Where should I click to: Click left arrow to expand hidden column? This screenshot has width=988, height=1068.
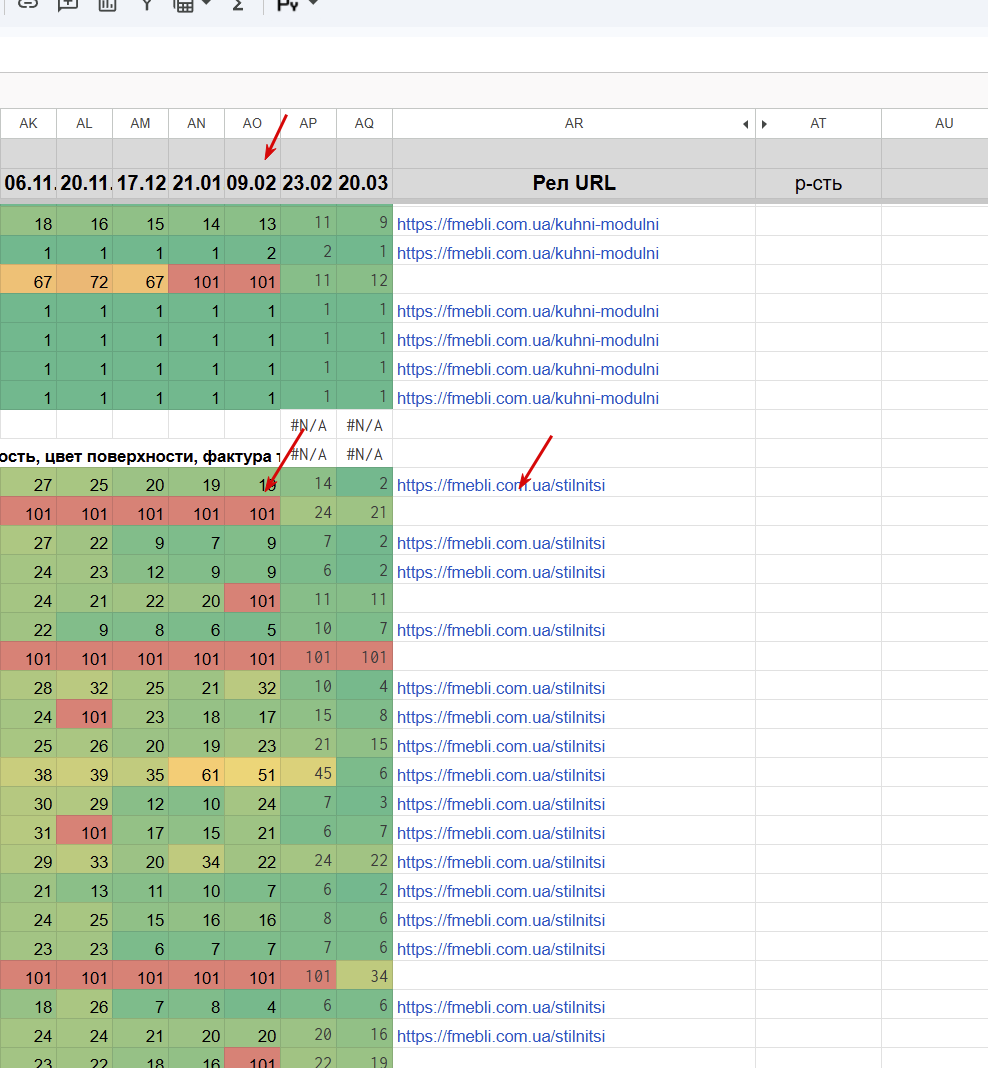coord(746,124)
